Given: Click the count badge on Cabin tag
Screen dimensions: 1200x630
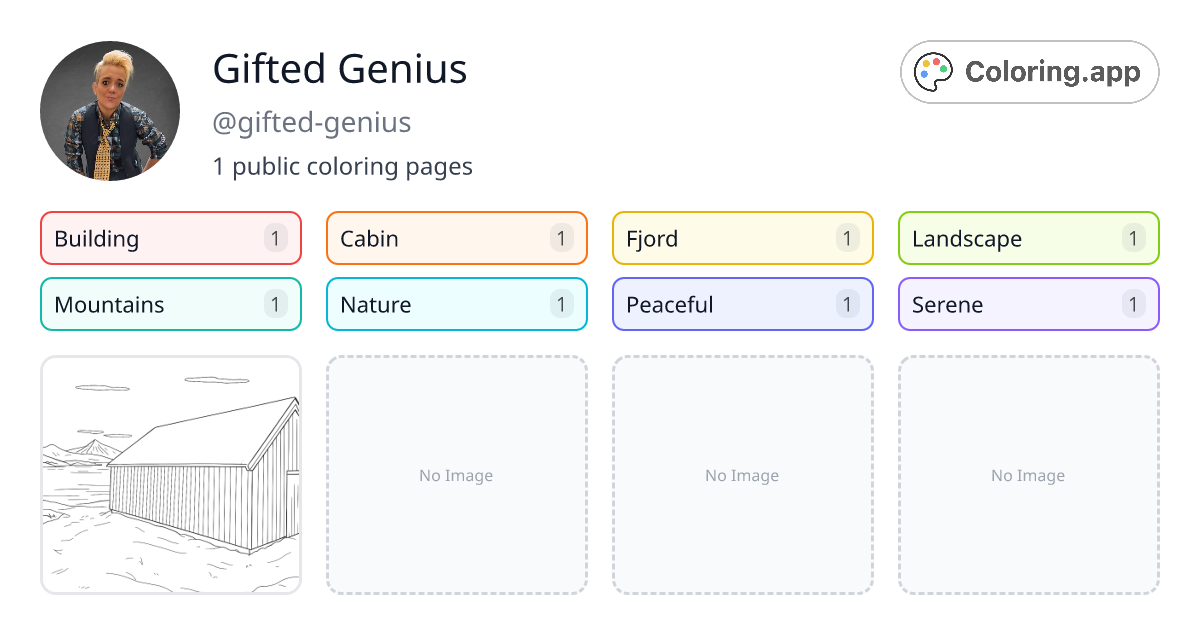Looking at the screenshot, I should 561,238.
